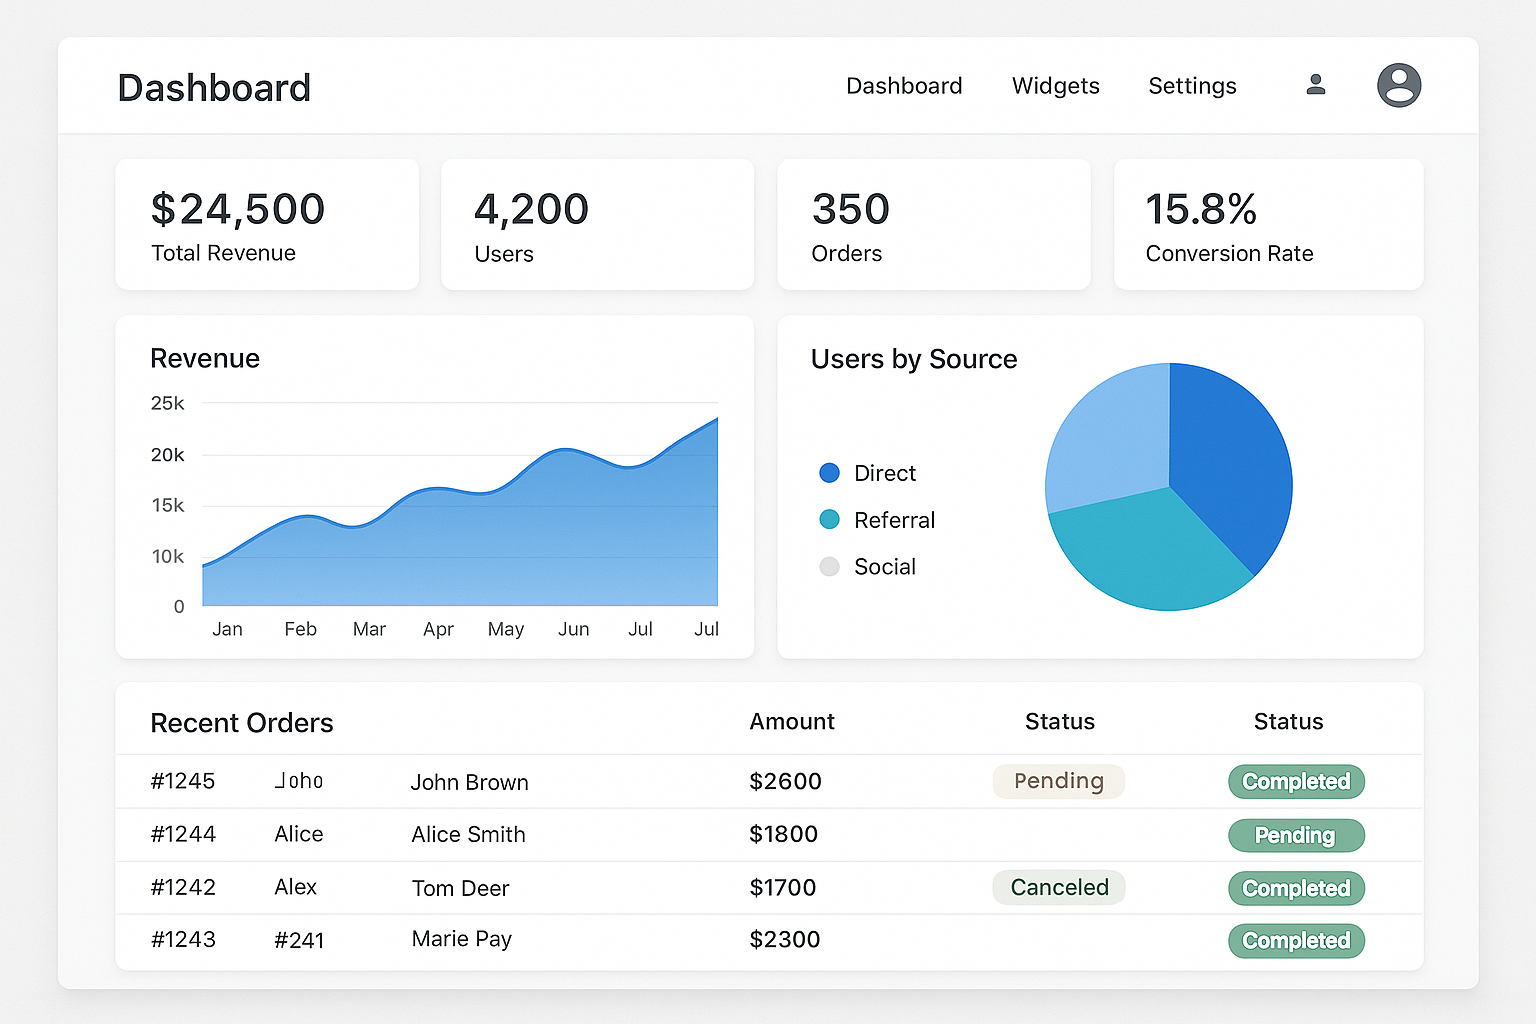Open the circular user avatar menu

pos(1399,85)
